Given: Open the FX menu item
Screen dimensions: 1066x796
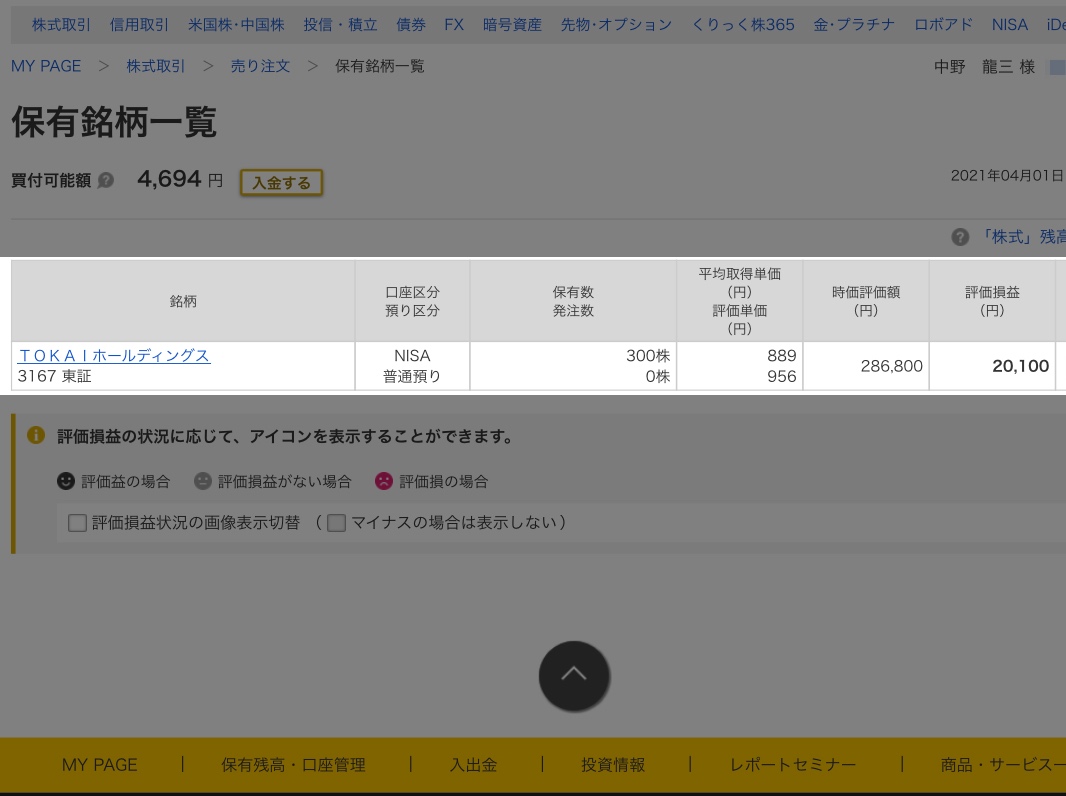Looking at the screenshot, I should (454, 24).
